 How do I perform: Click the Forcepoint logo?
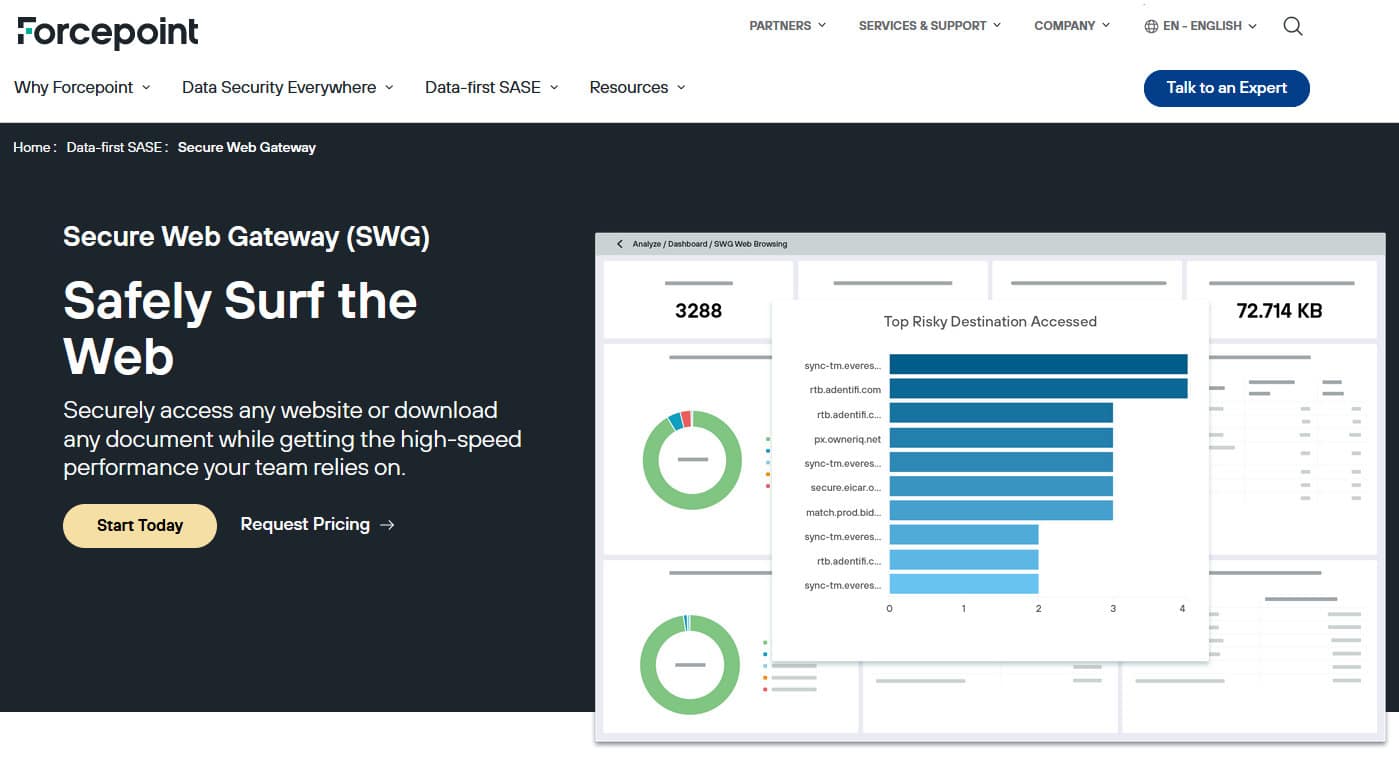coord(108,32)
